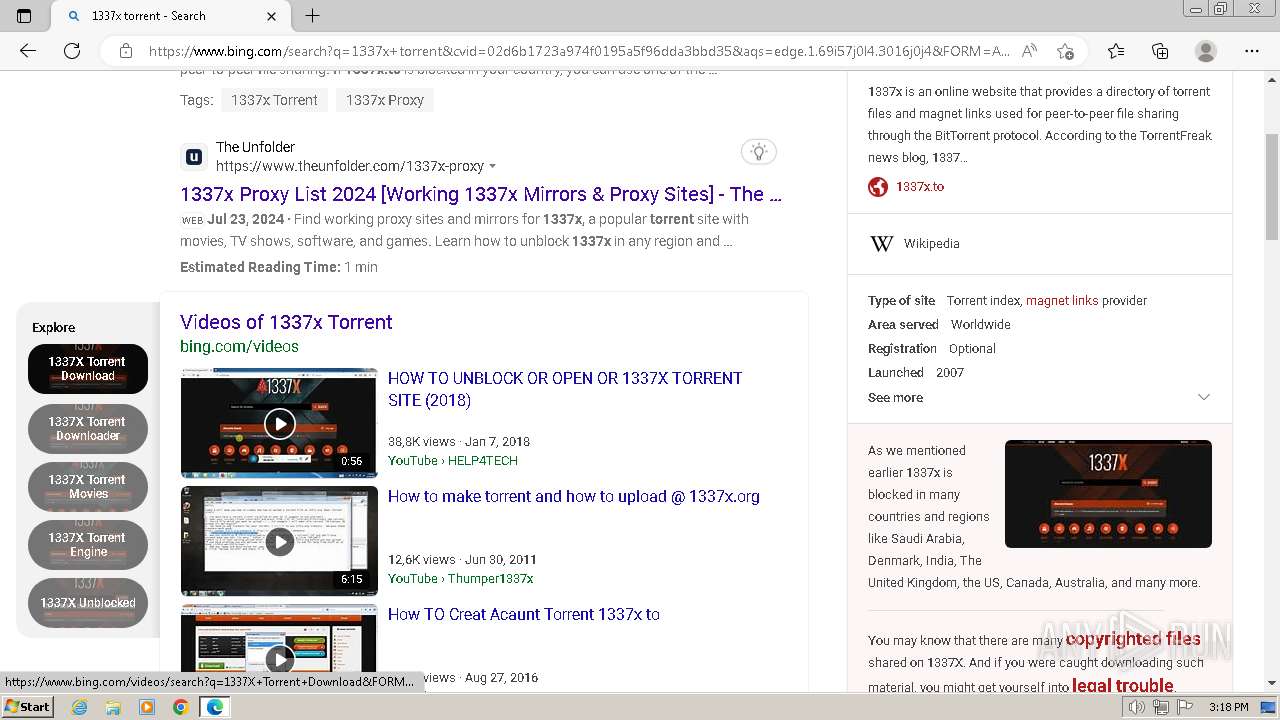Open the browser profile avatar
The image size is (1280, 720).
[1206, 51]
